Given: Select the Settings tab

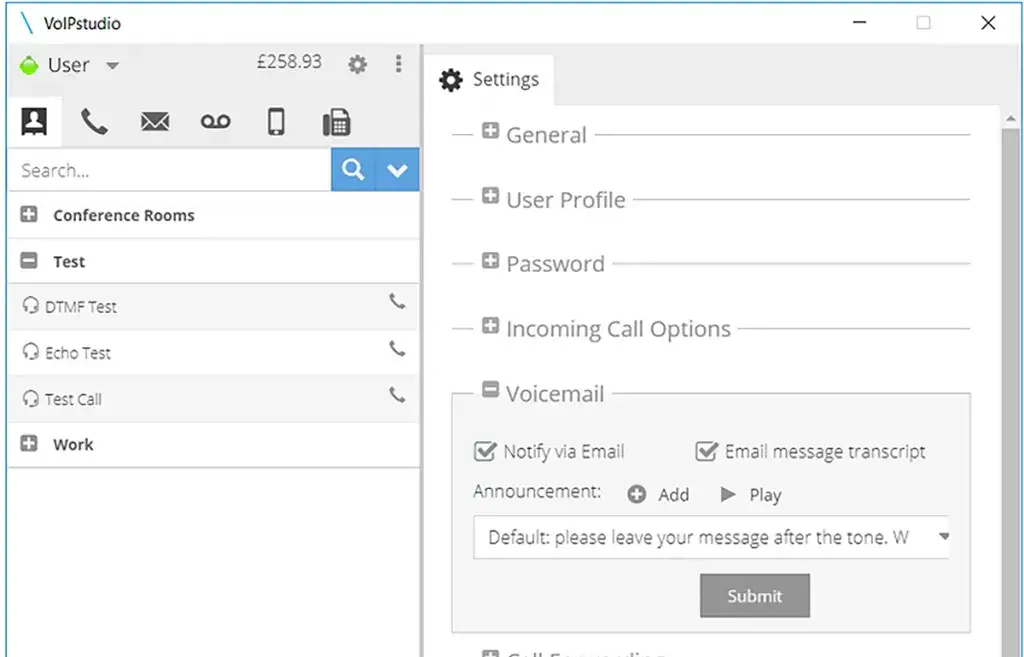Looking at the screenshot, I should pyautogui.click(x=490, y=80).
